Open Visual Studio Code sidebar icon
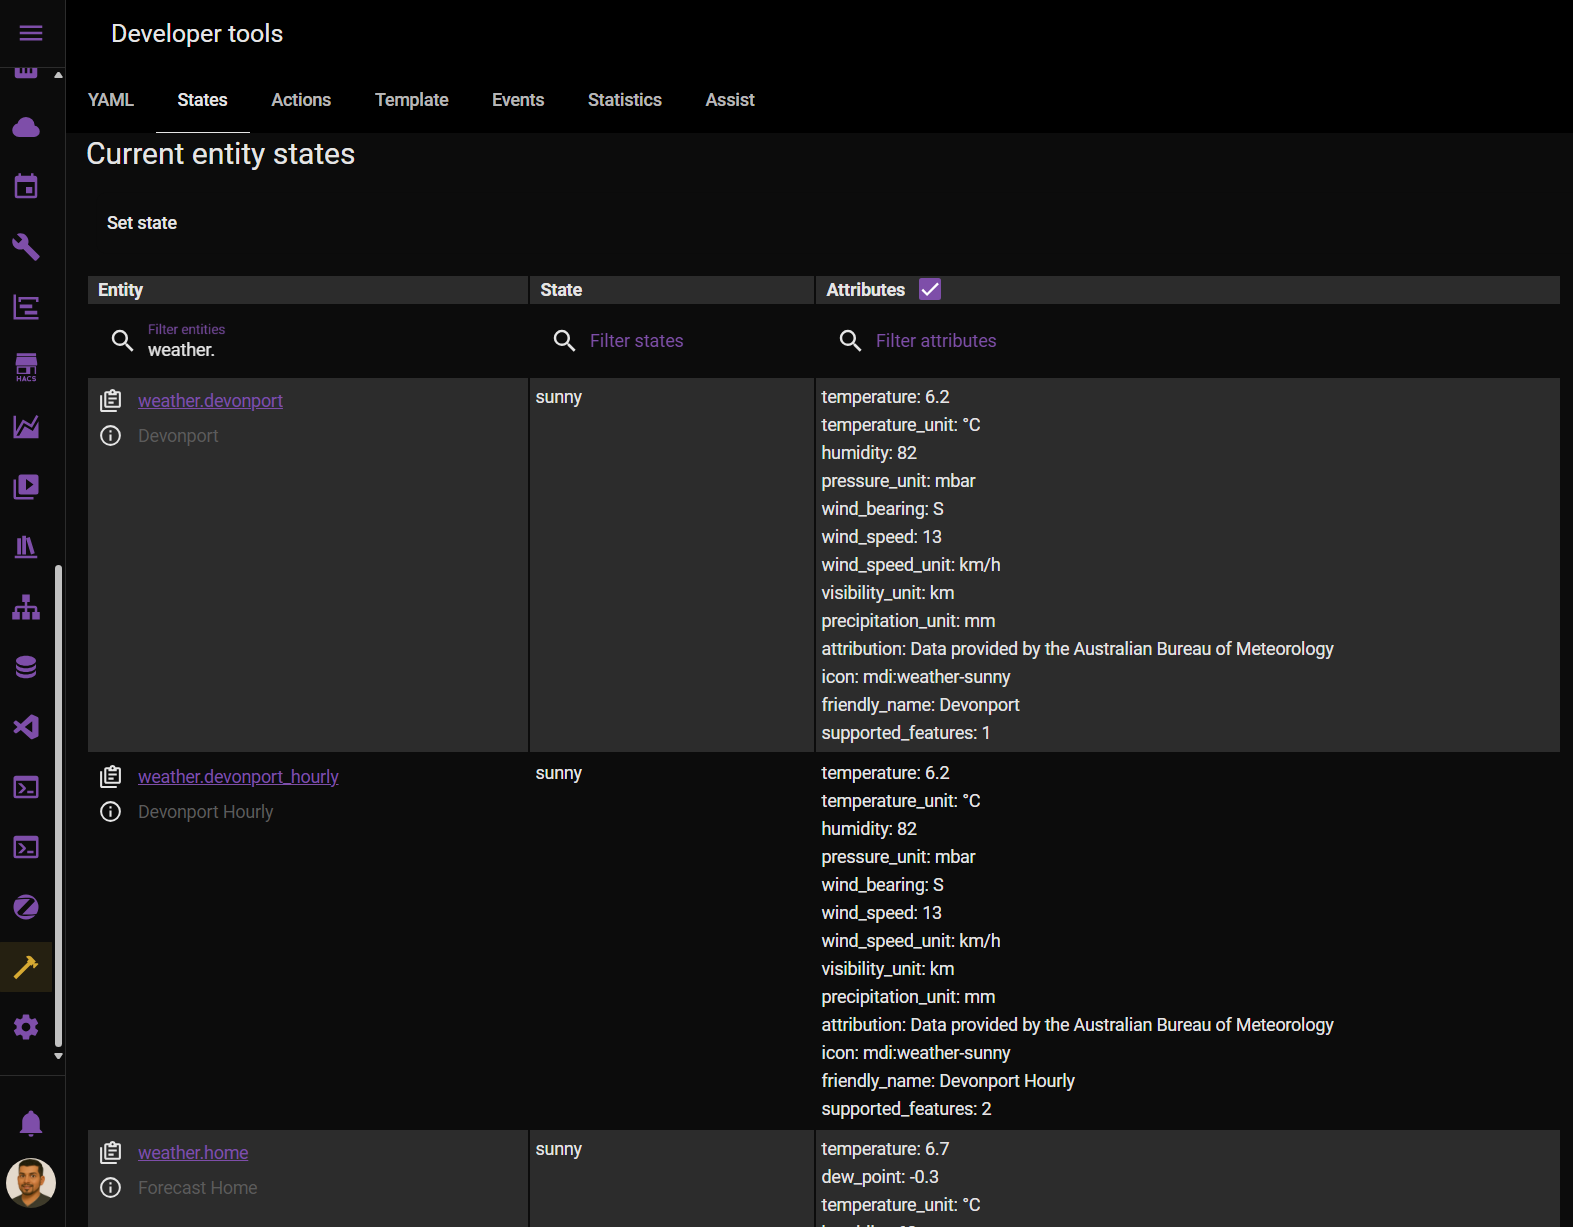 pos(26,727)
